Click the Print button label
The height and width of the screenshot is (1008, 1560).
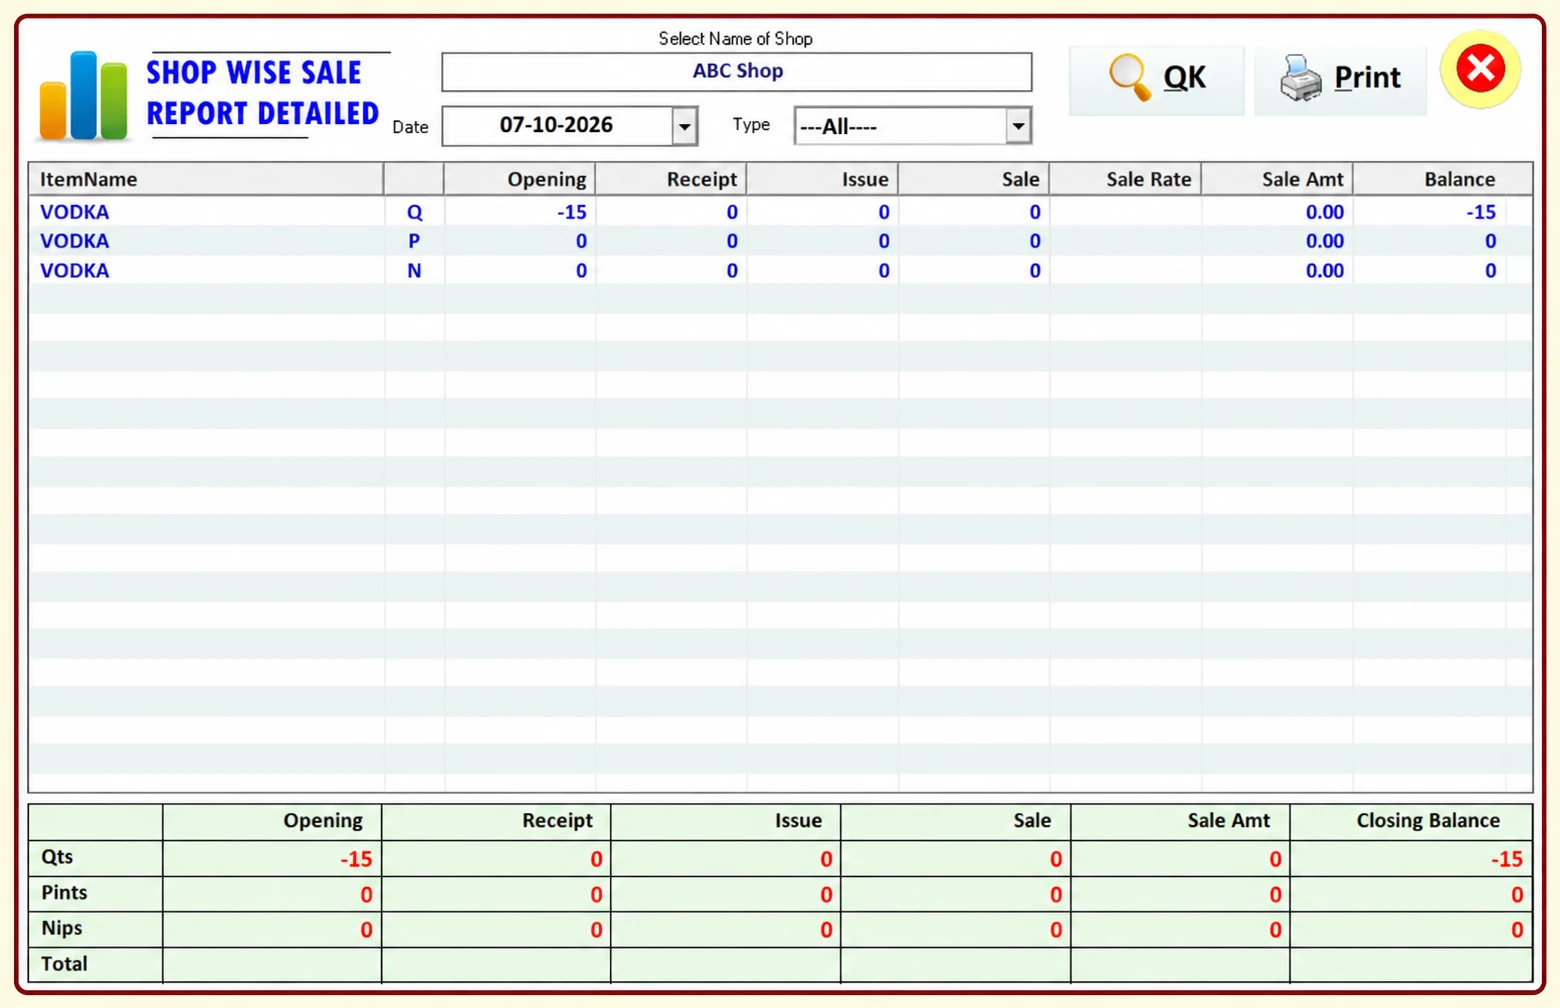(x=1367, y=77)
